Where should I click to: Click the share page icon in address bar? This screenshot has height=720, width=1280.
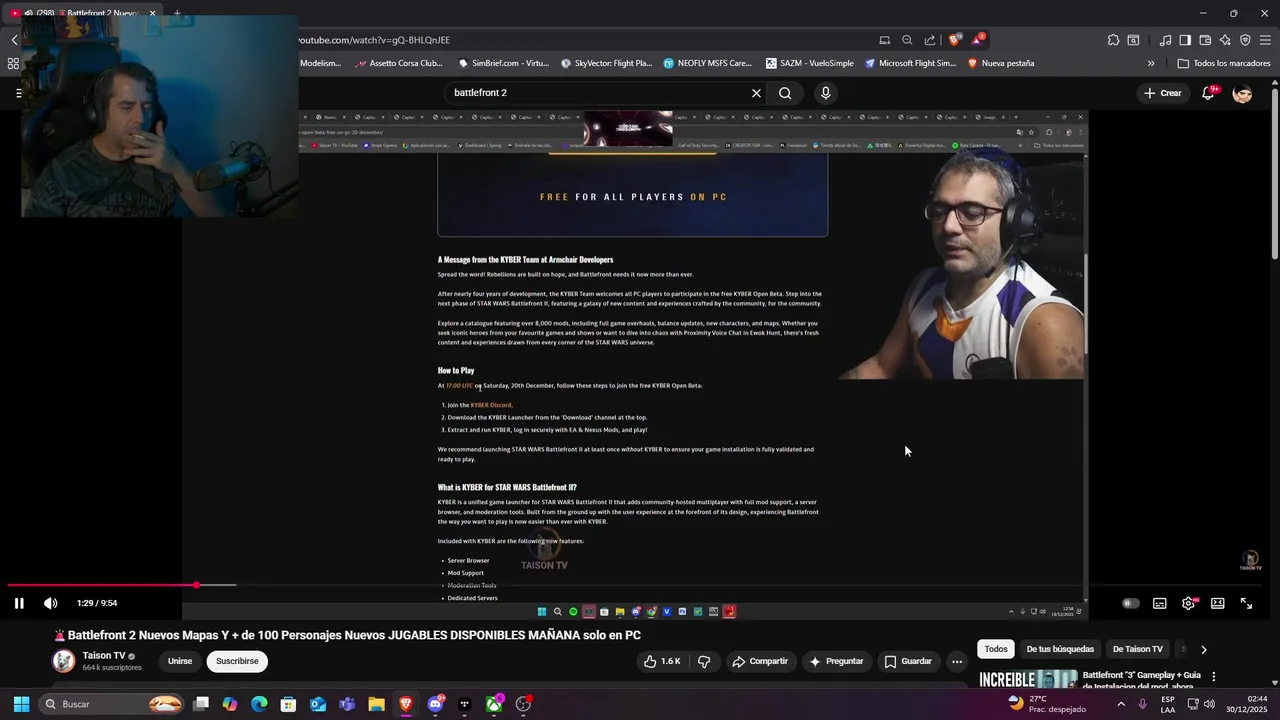click(930, 40)
